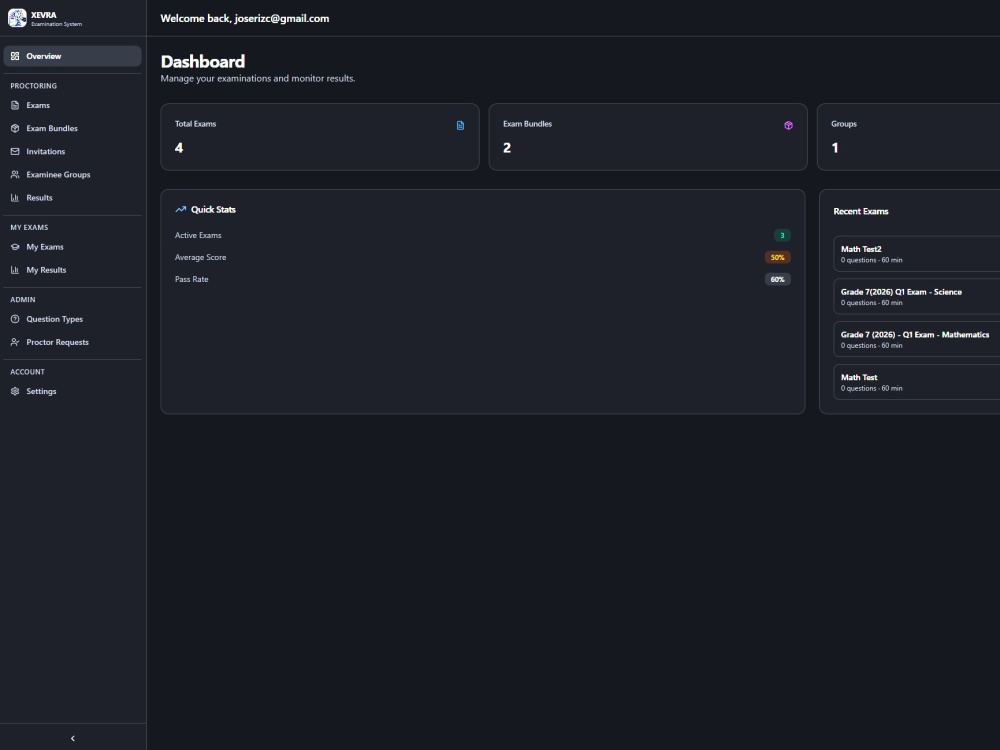
Task: Click the Average Score 50% badge
Action: click(777, 258)
